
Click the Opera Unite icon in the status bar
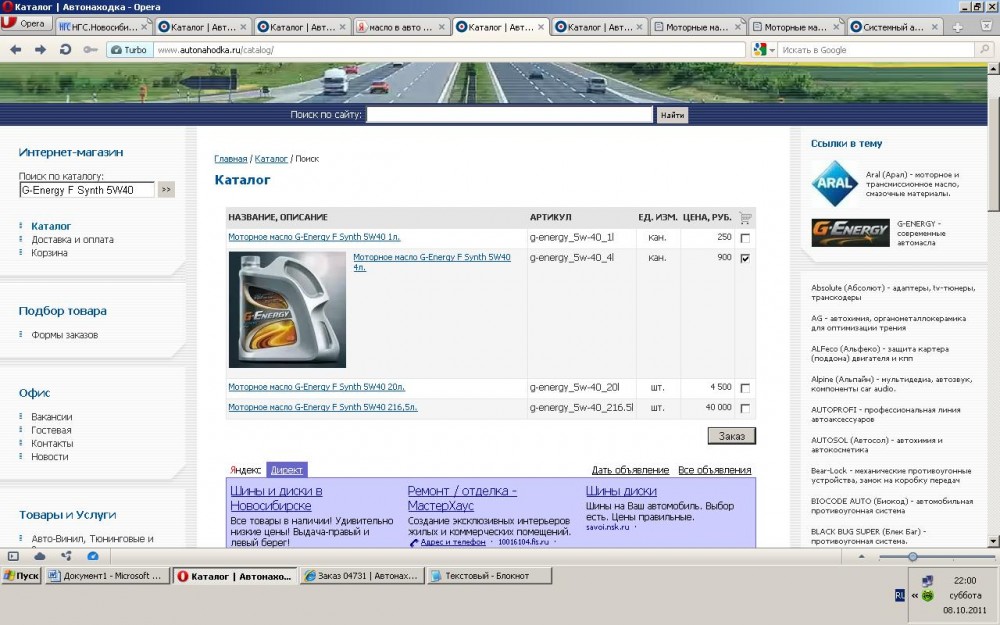[x=66, y=556]
